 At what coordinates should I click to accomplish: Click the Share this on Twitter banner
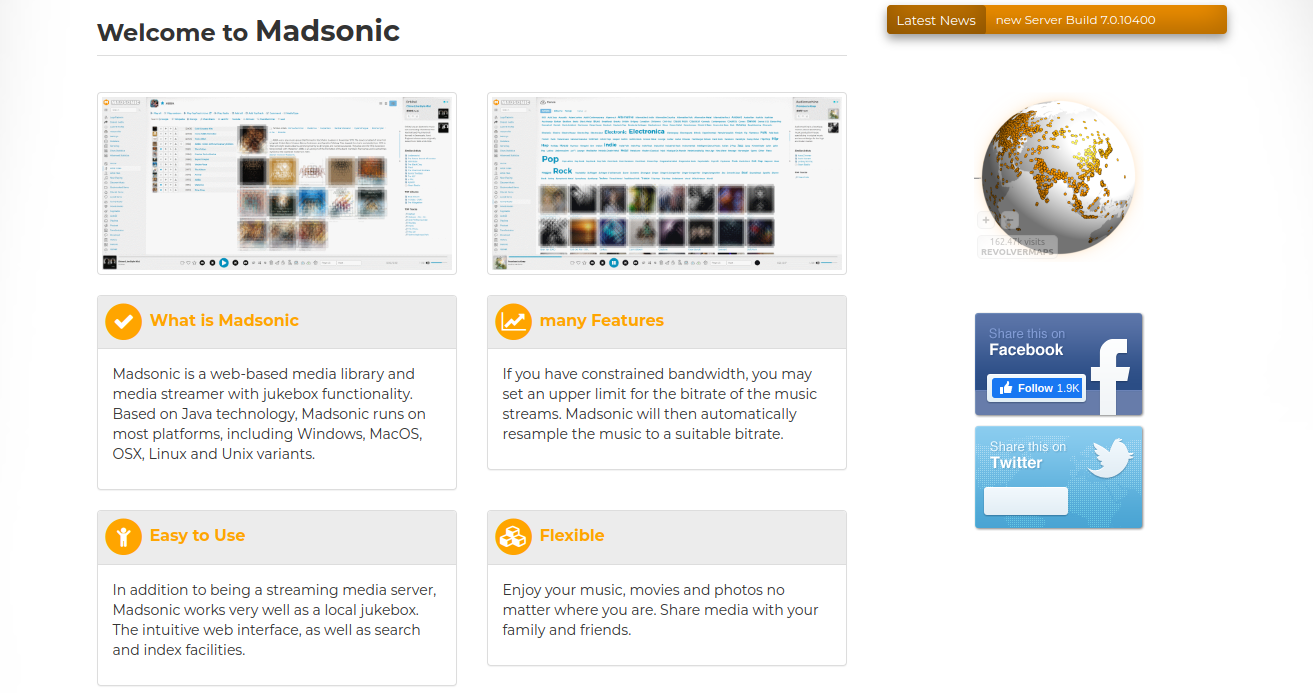pos(1059,477)
